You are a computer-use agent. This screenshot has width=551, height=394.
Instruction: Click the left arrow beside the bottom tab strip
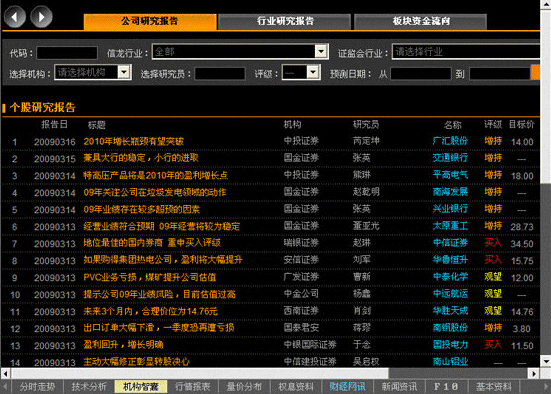coord(5,387)
